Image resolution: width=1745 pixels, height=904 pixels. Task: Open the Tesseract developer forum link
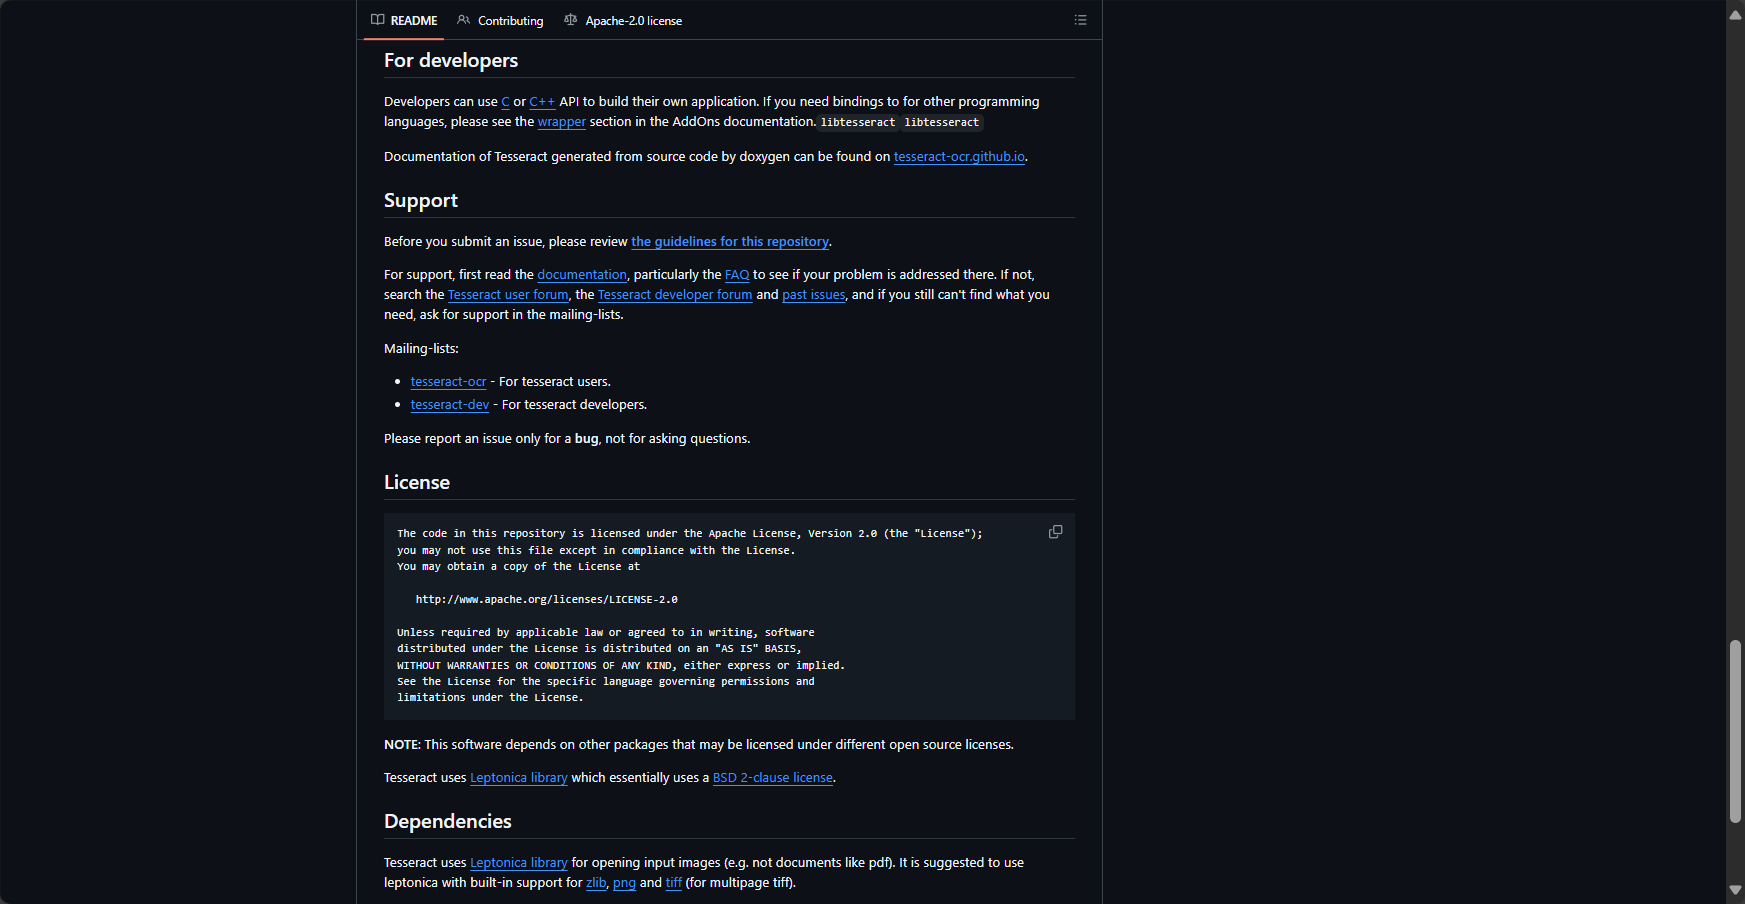675,295
